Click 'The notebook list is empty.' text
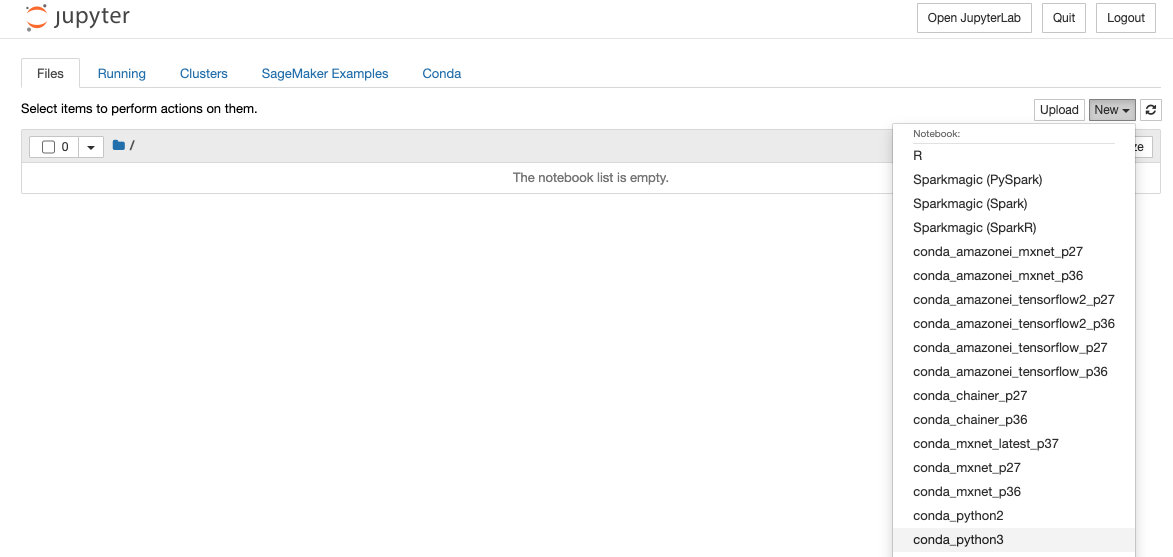1173x557 pixels. point(590,178)
